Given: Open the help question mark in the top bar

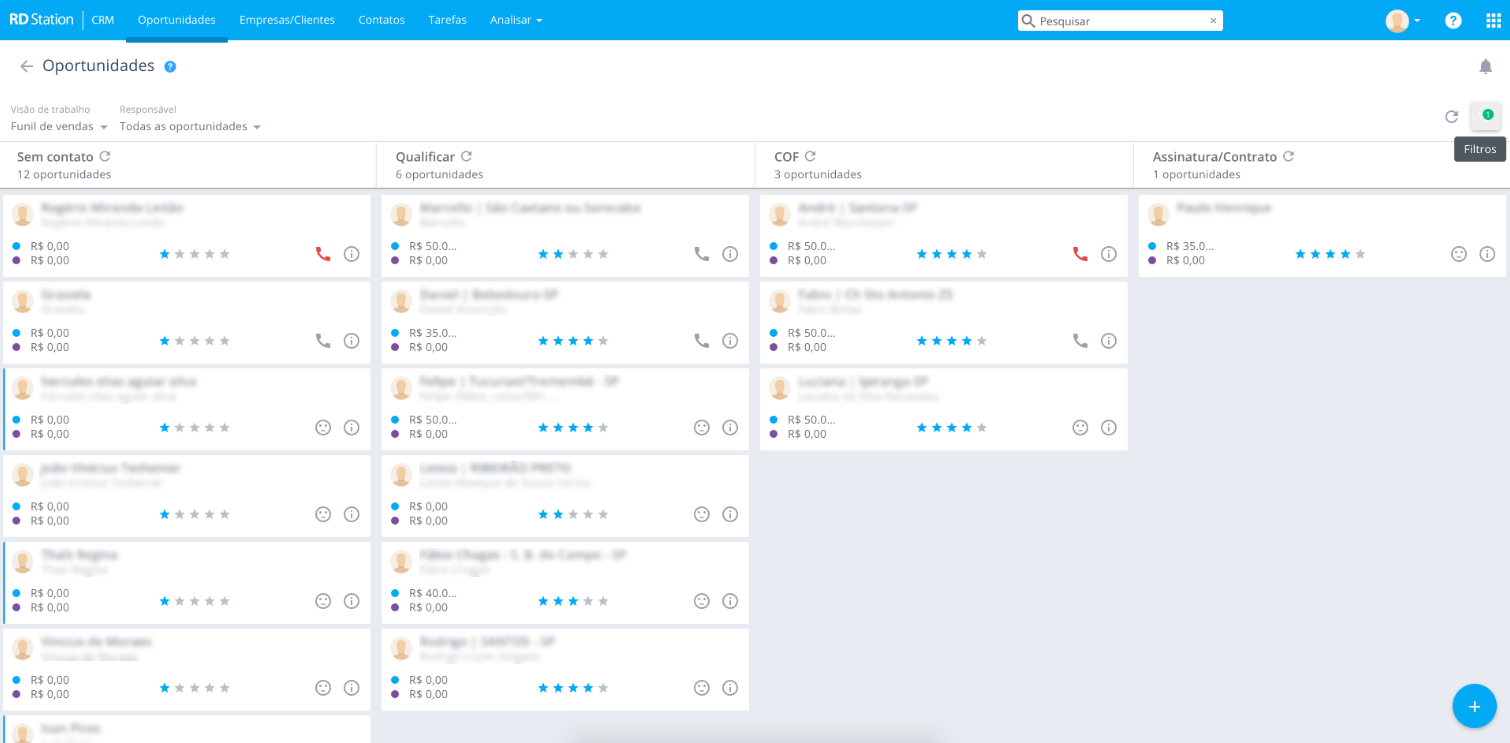Looking at the screenshot, I should tap(1453, 20).
